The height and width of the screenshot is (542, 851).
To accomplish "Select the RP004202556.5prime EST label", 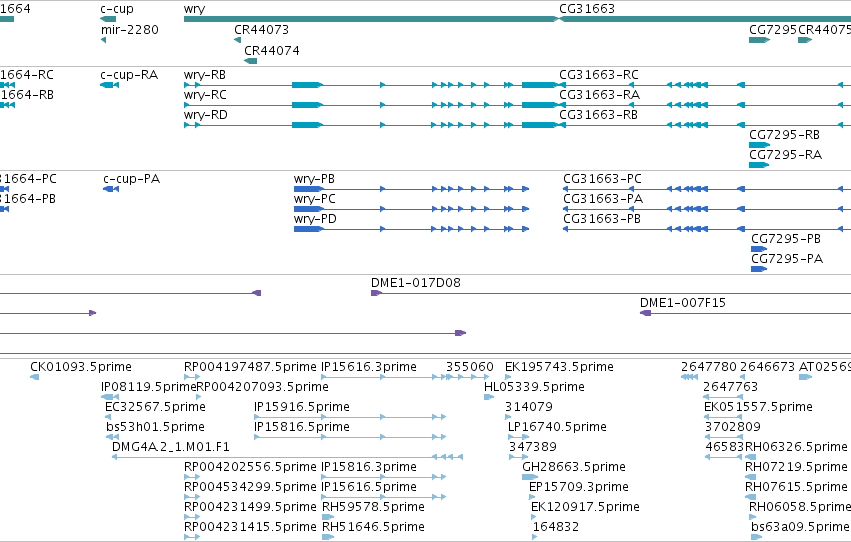I will tap(250, 467).
